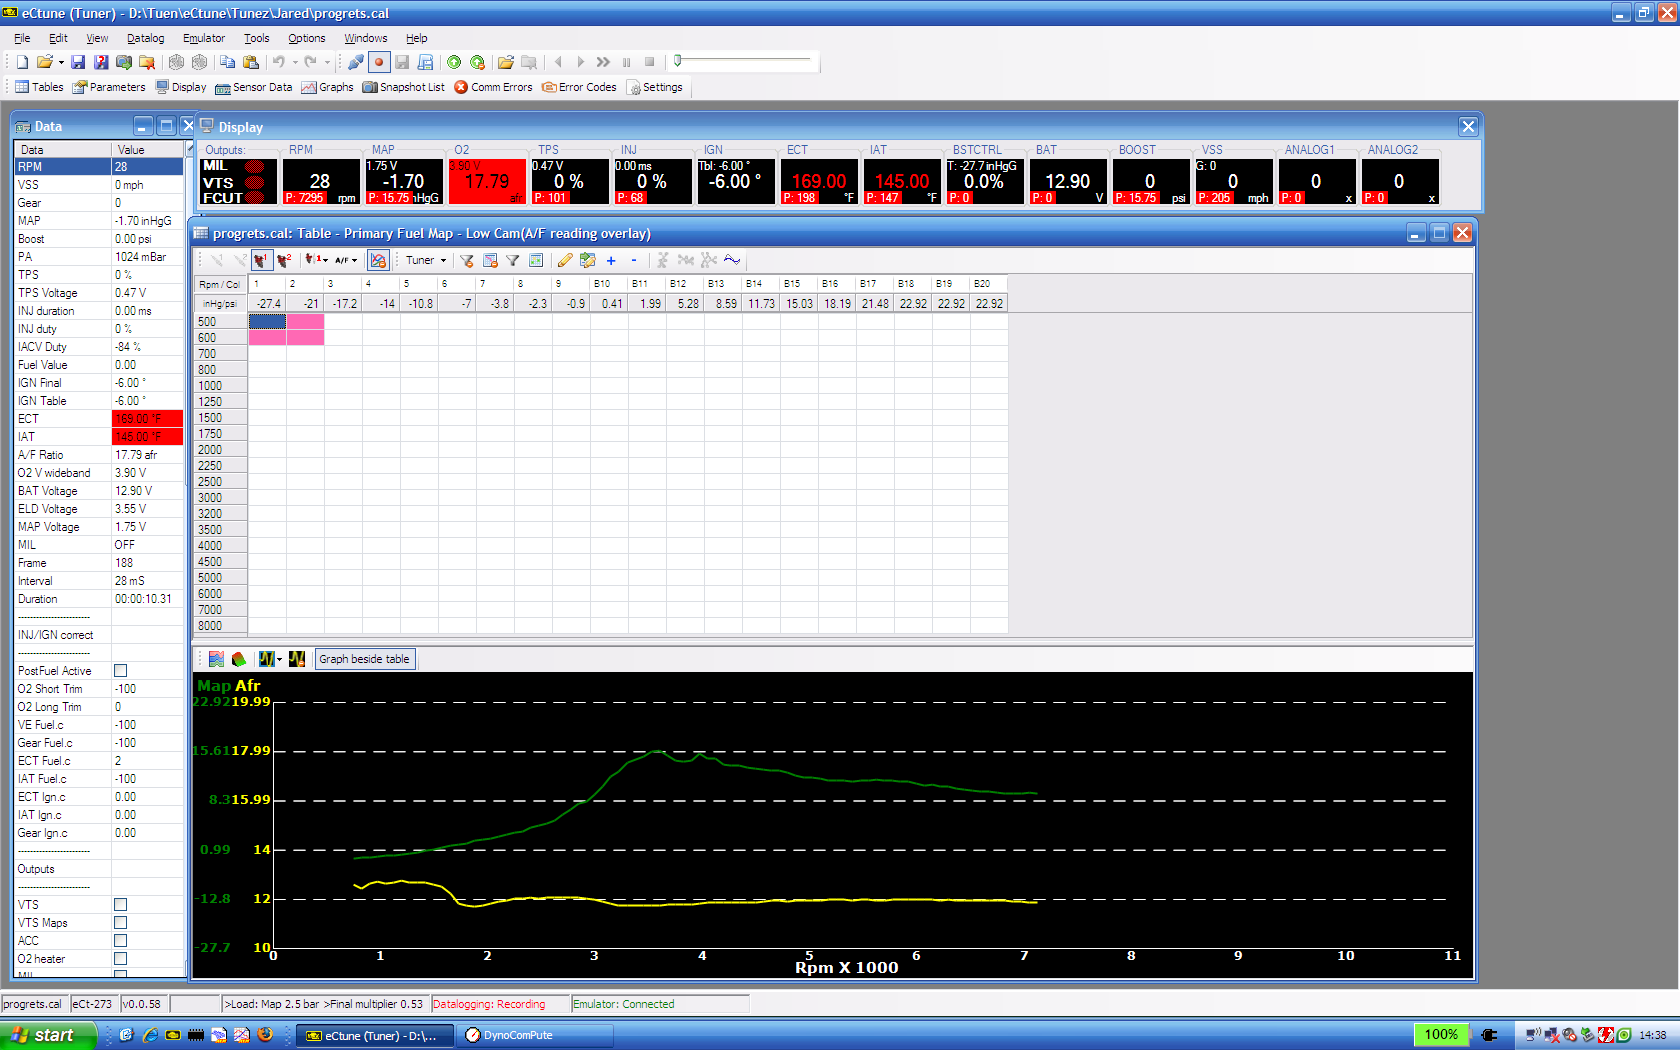Open the Windows menu
The image size is (1680, 1050).
(x=366, y=38)
